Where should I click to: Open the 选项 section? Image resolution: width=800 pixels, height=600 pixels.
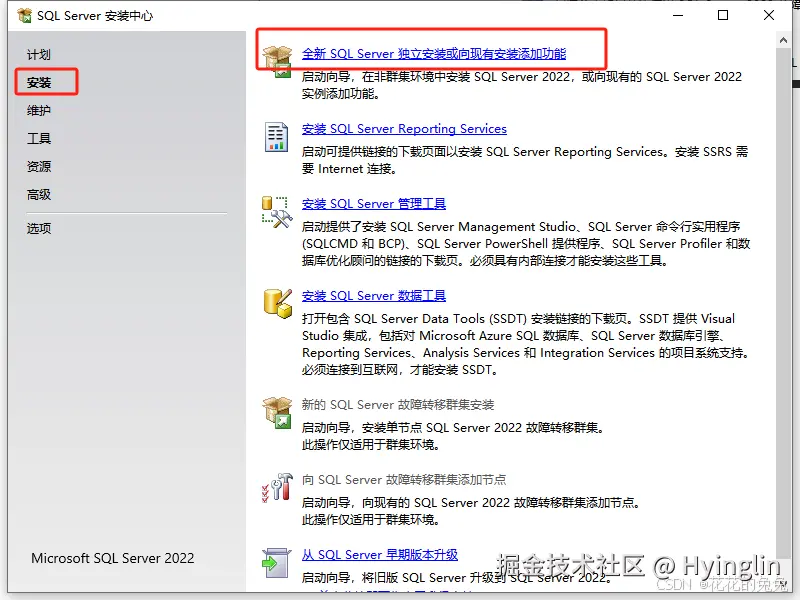click(x=39, y=228)
